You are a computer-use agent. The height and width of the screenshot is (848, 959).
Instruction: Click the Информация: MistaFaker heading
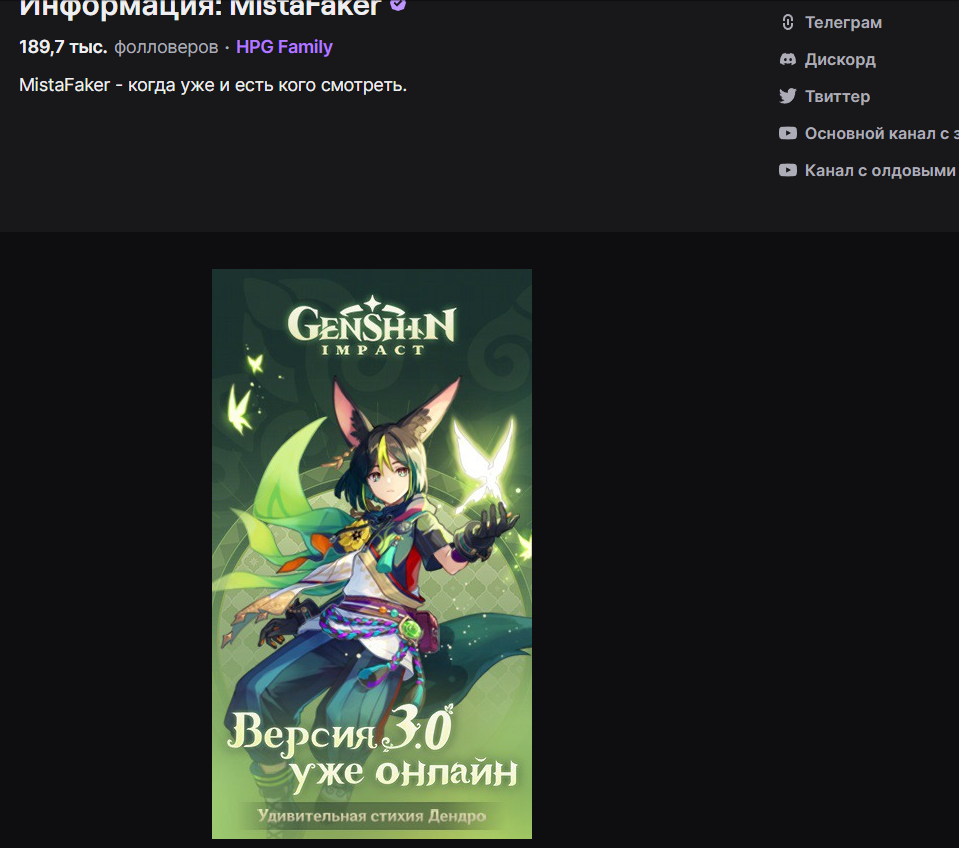pyautogui.click(x=200, y=8)
